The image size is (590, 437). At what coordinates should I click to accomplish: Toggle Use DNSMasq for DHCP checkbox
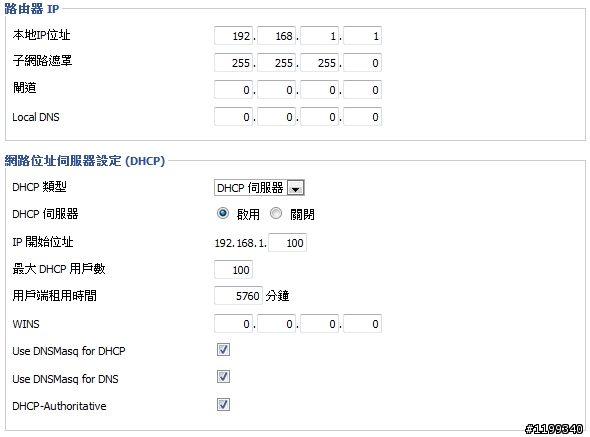click(x=224, y=350)
